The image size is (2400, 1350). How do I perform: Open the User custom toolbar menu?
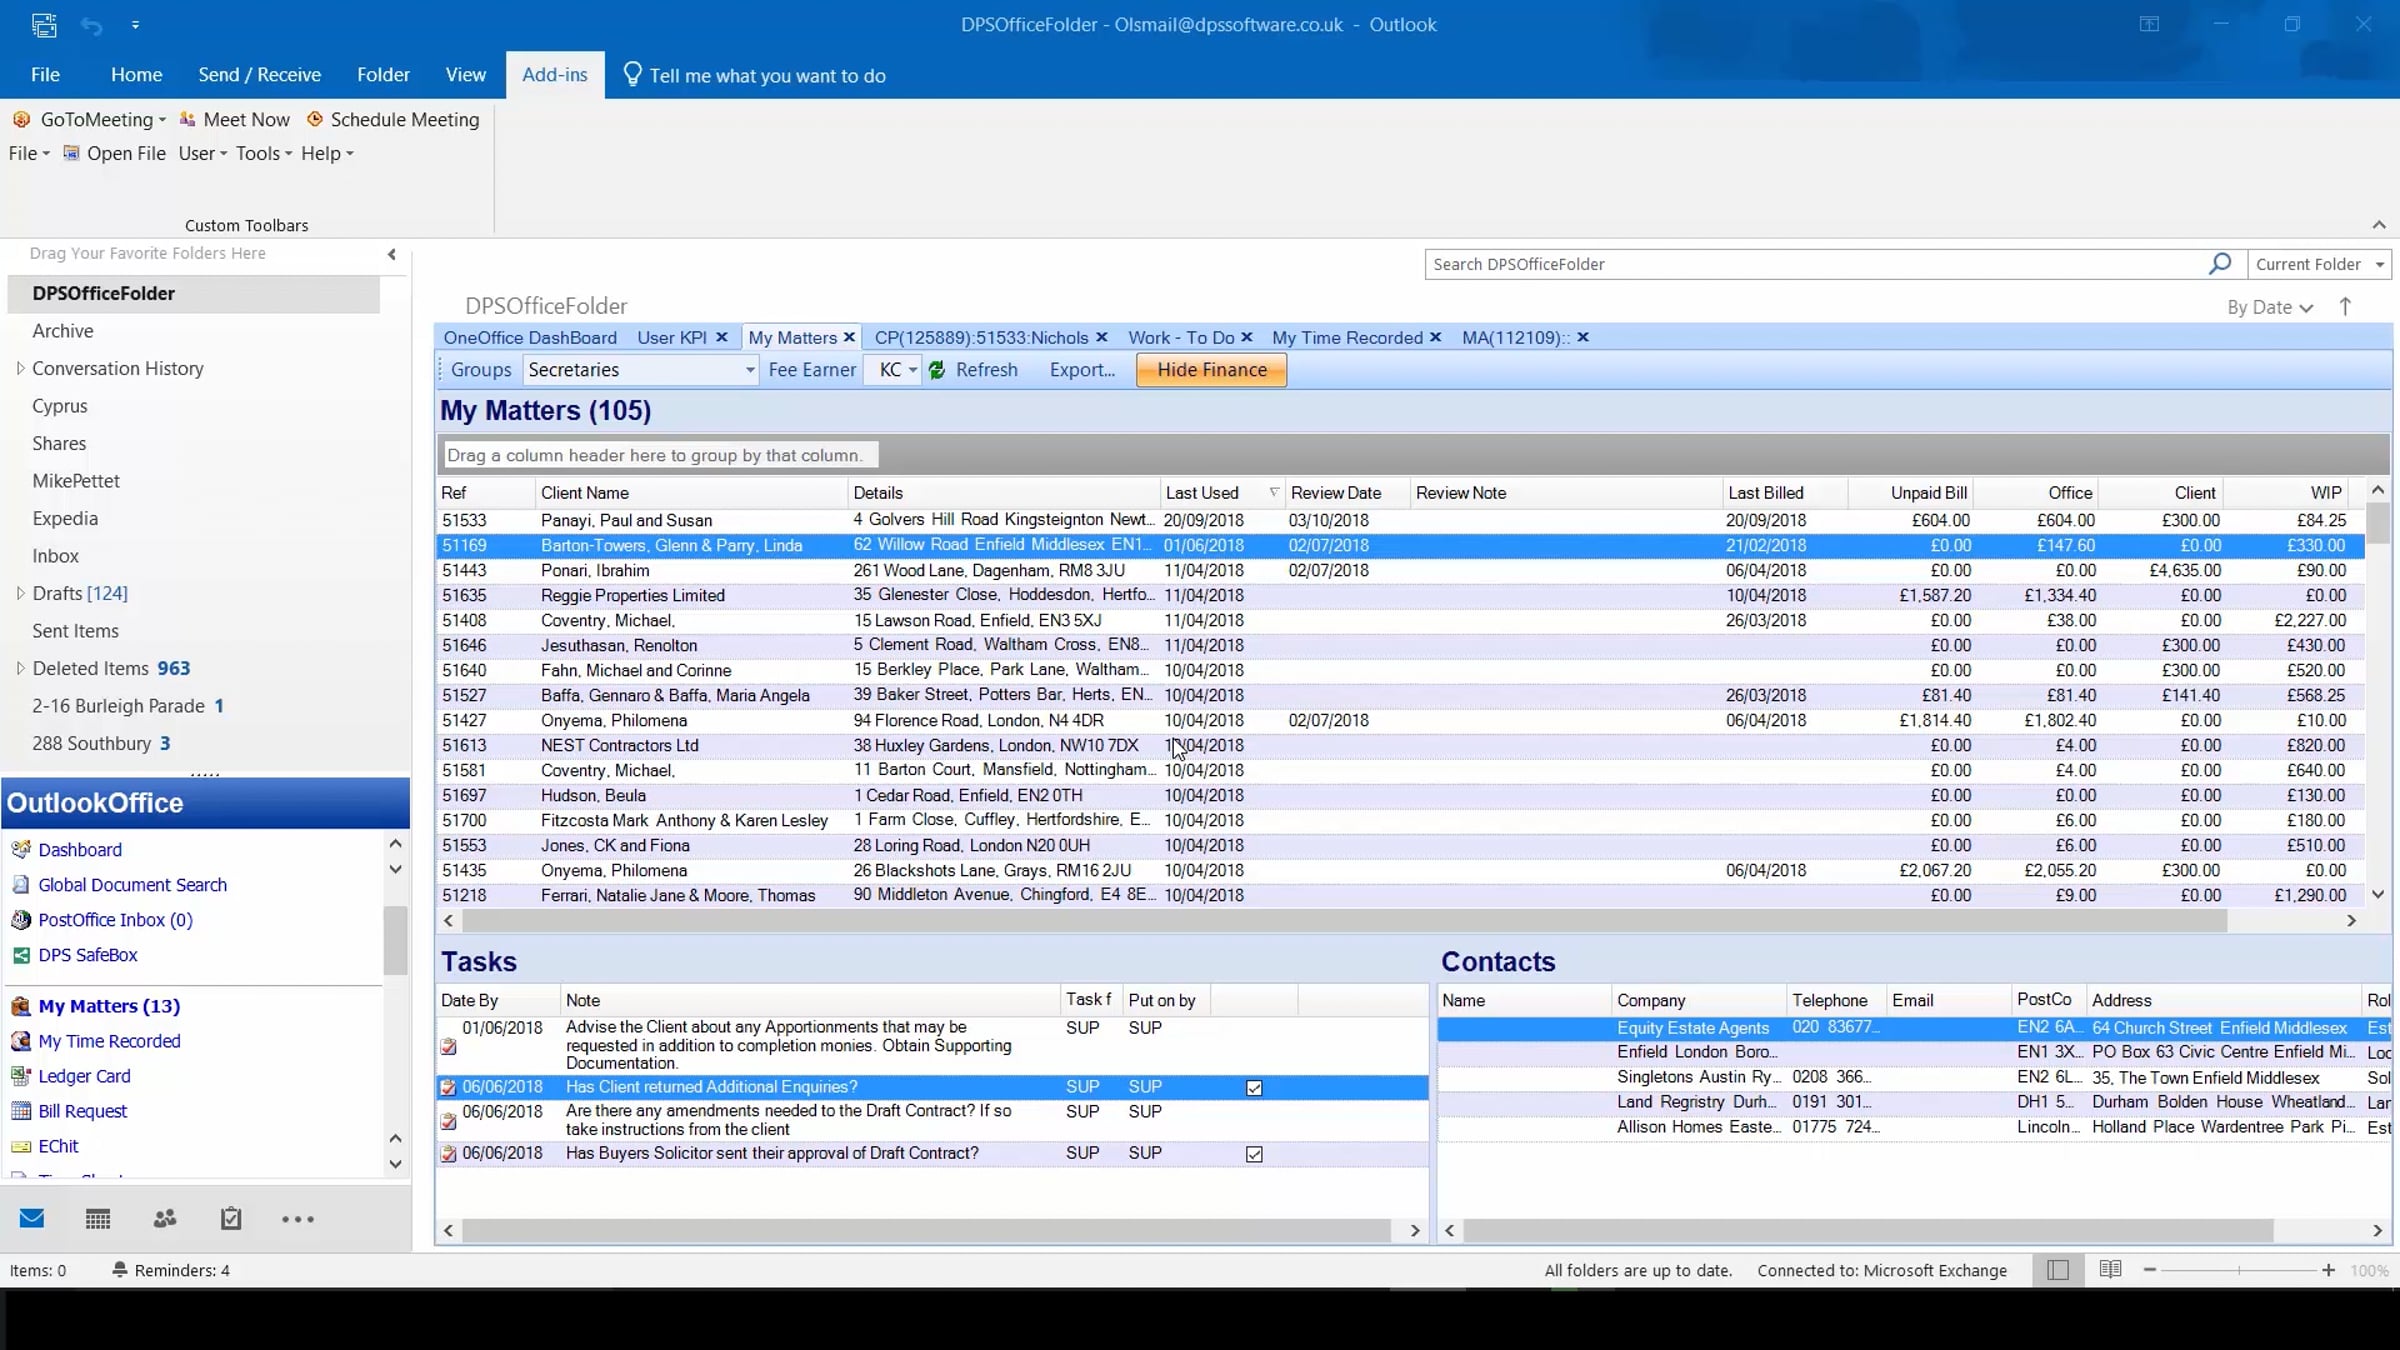202,153
